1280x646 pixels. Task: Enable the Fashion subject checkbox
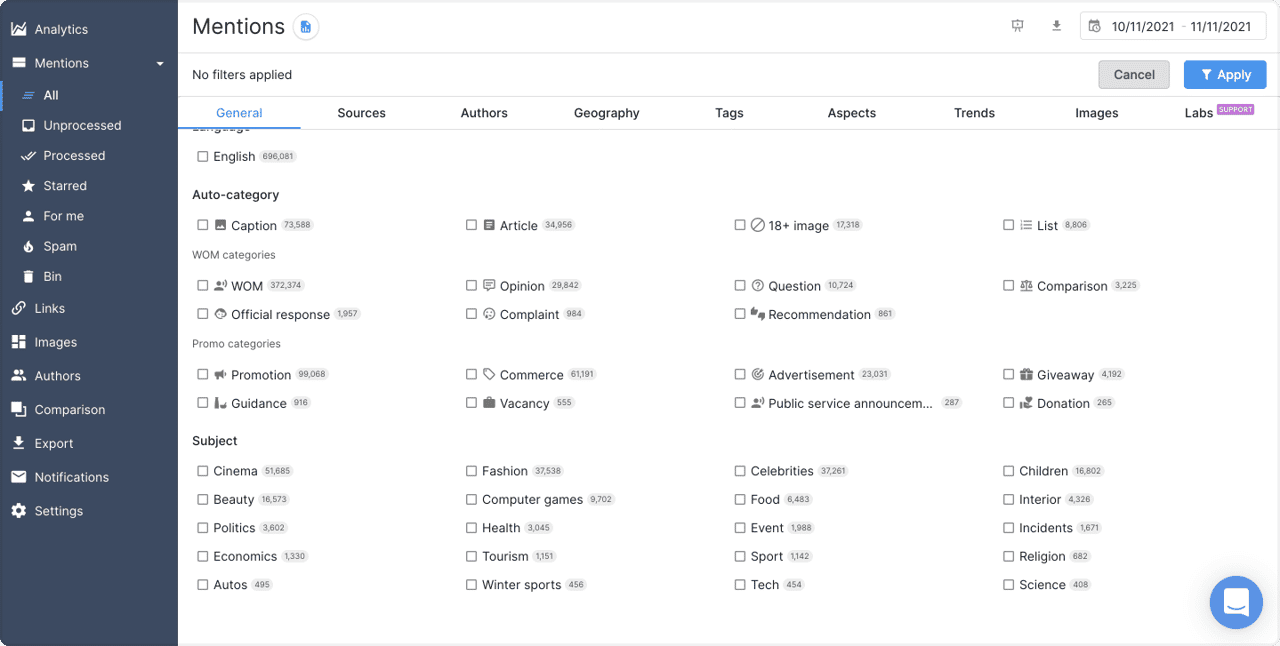471,470
